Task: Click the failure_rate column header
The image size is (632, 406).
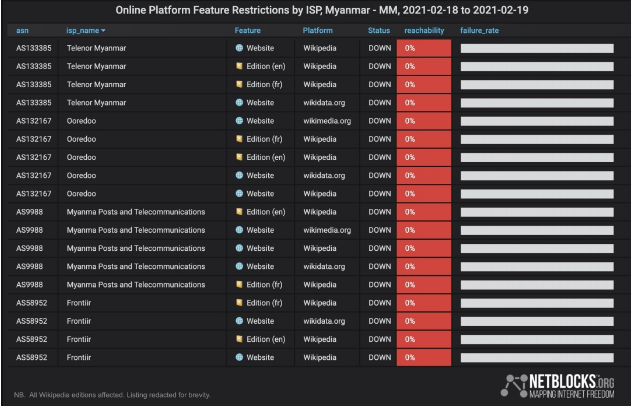Action: click(x=479, y=31)
